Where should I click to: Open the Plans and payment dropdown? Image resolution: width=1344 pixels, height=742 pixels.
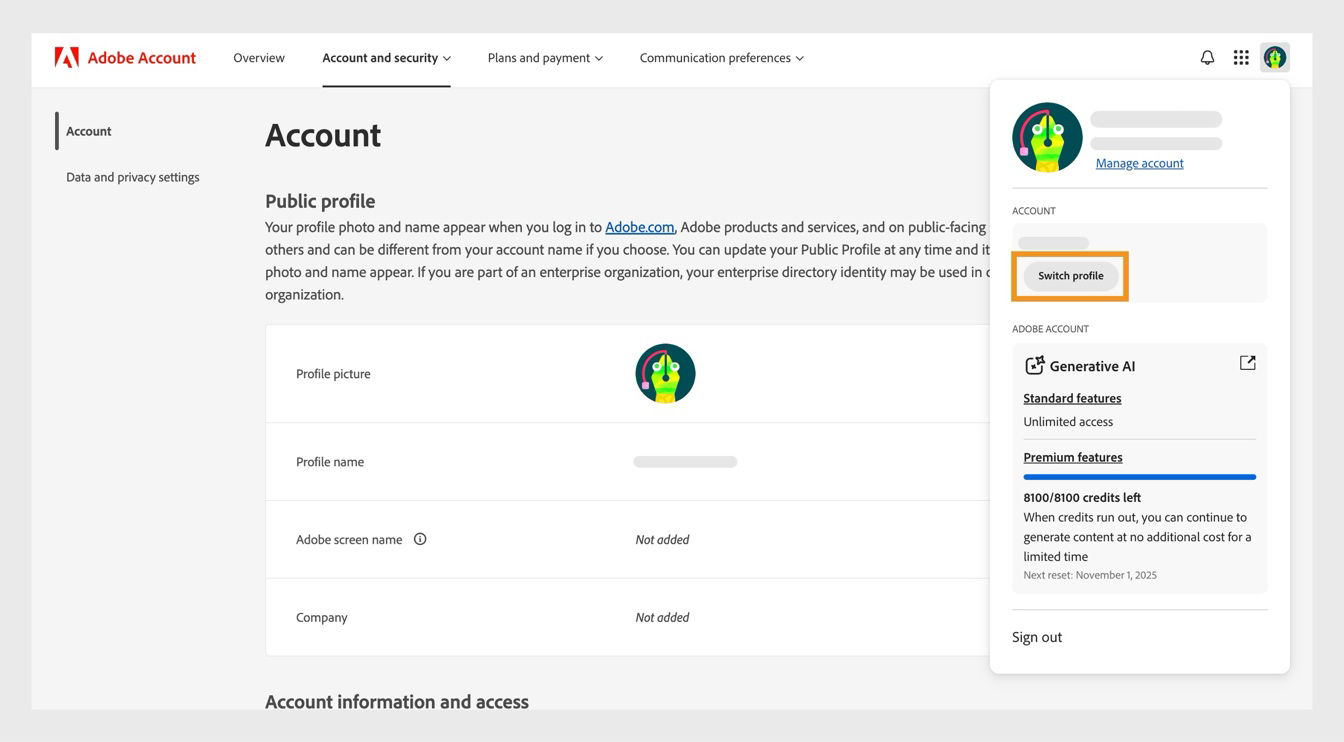(x=545, y=56)
